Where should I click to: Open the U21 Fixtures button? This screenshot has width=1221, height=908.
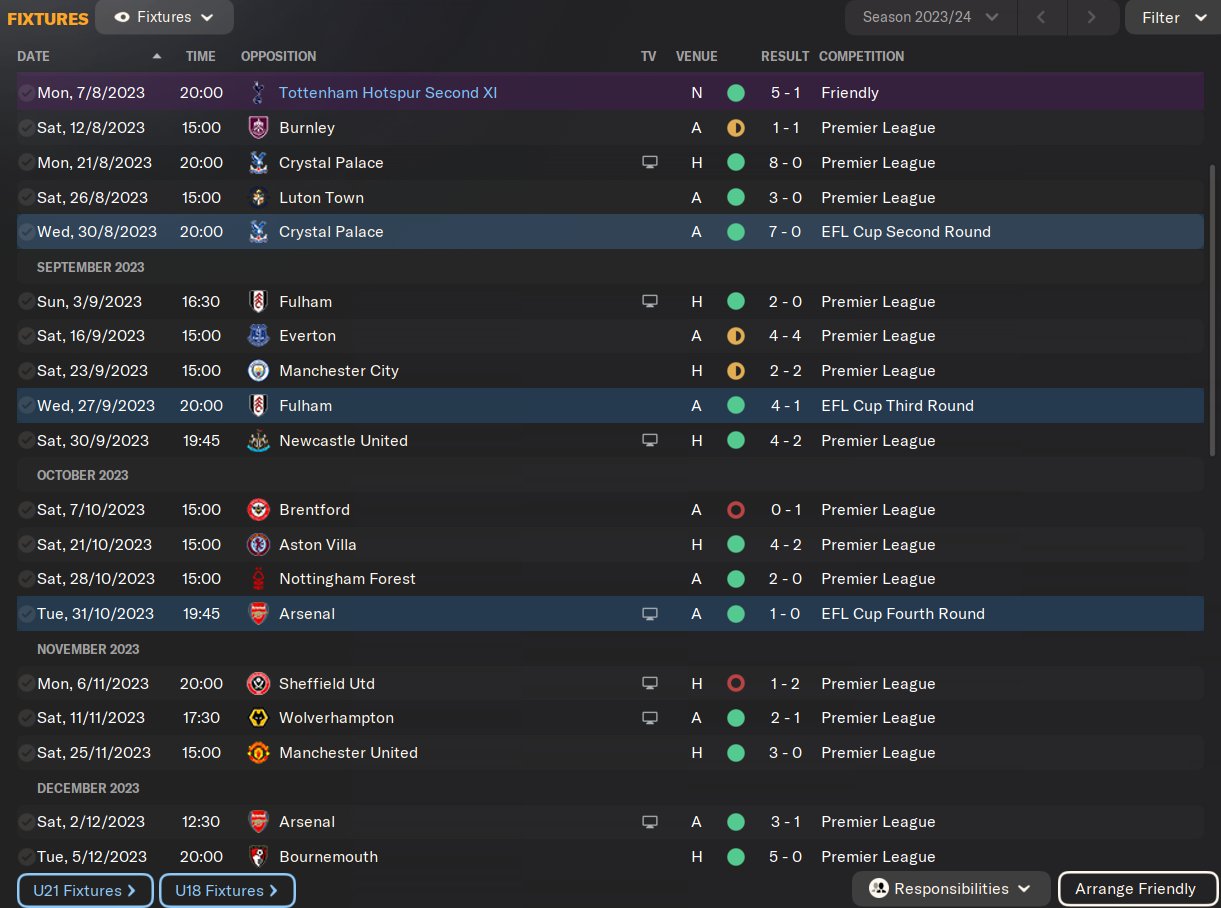pos(85,890)
